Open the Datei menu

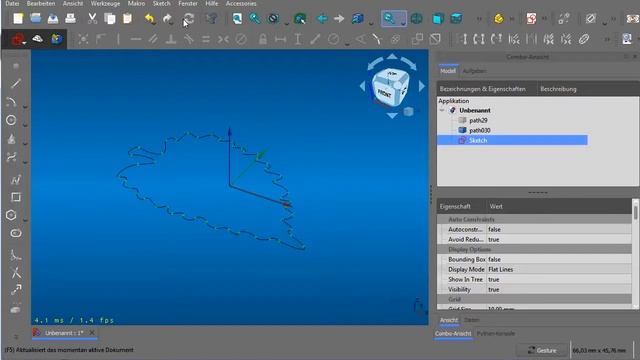[x=12, y=3]
